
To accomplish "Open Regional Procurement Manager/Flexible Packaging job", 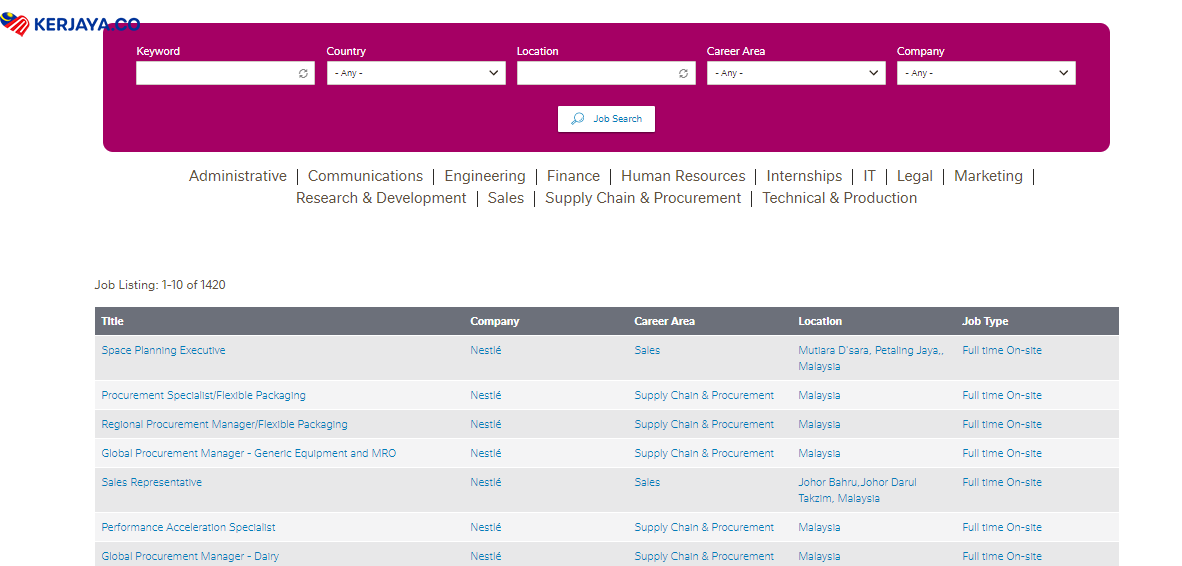I will pos(225,424).
